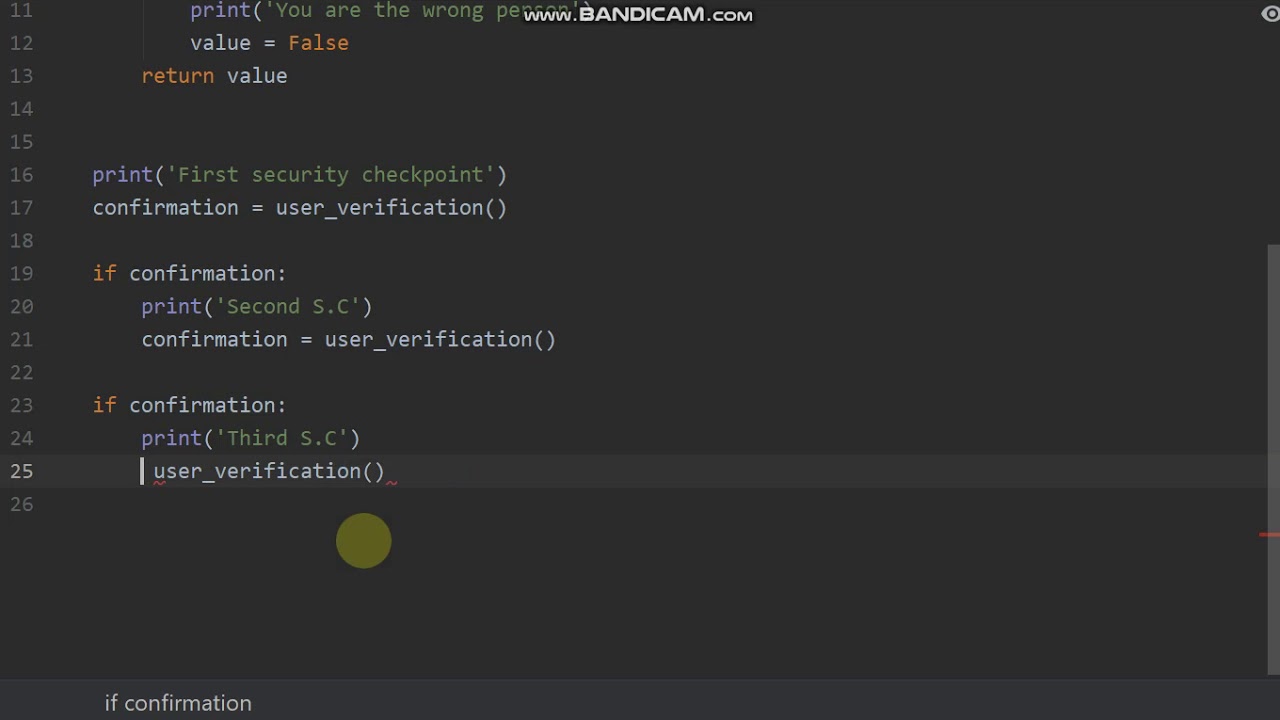
Task: Click 'user_verification()' call on line 17
Action: pyautogui.click(x=391, y=208)
